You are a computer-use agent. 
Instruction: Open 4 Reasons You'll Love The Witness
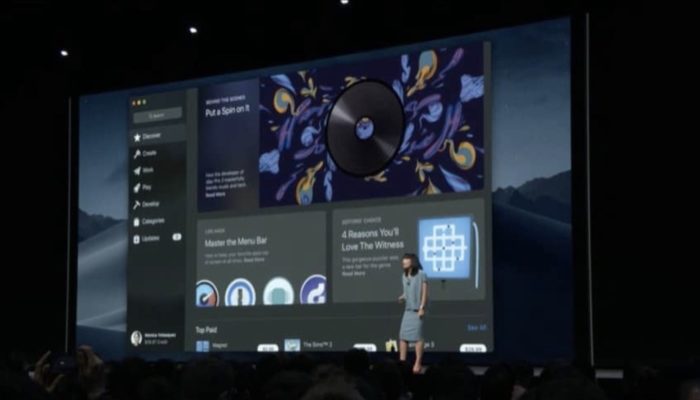(x=372, y=240)
